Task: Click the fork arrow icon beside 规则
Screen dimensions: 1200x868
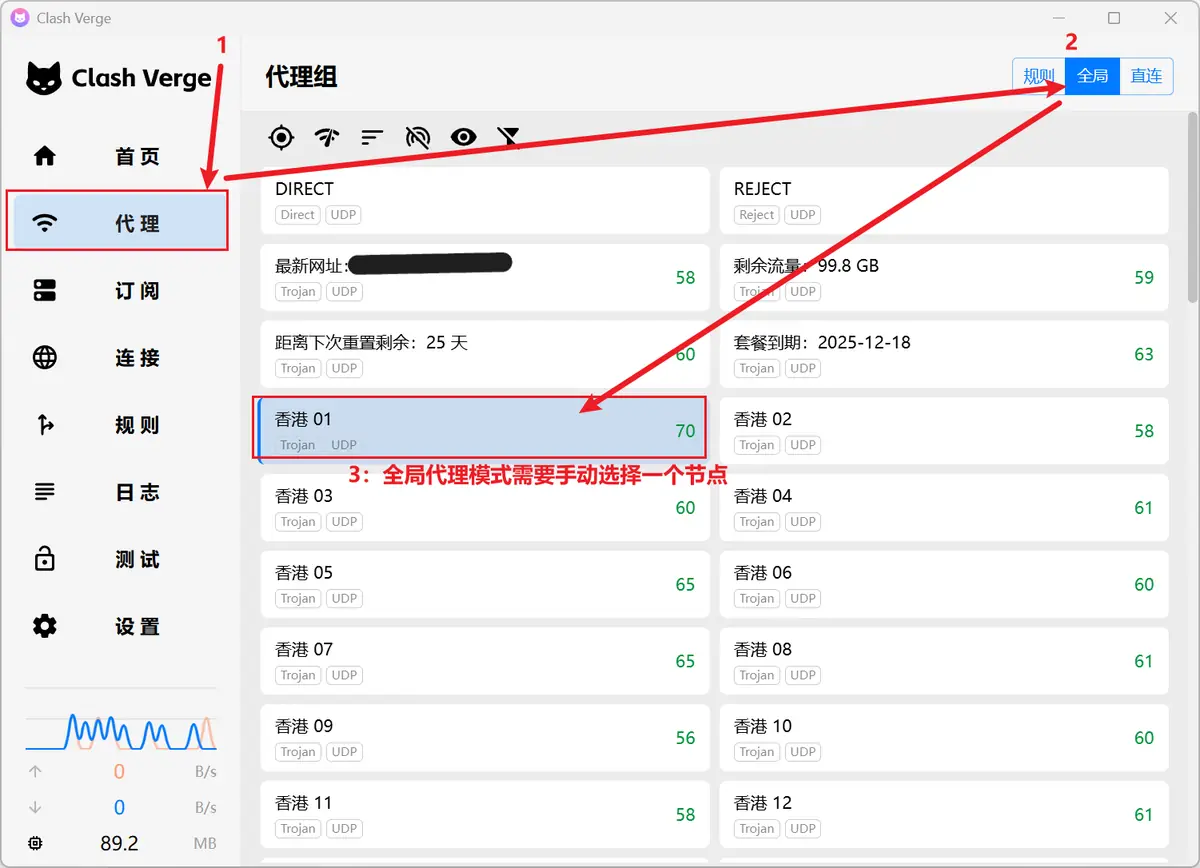Action: 45,425
